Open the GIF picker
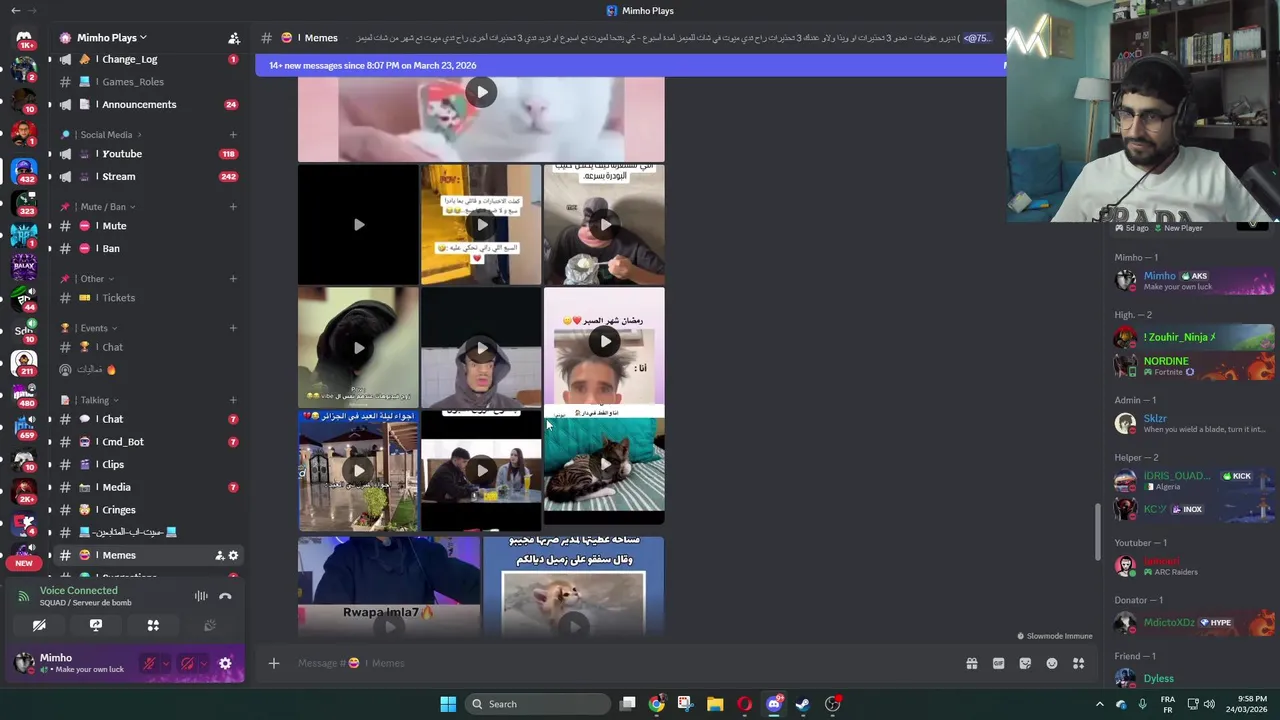 tap(998, 663)
